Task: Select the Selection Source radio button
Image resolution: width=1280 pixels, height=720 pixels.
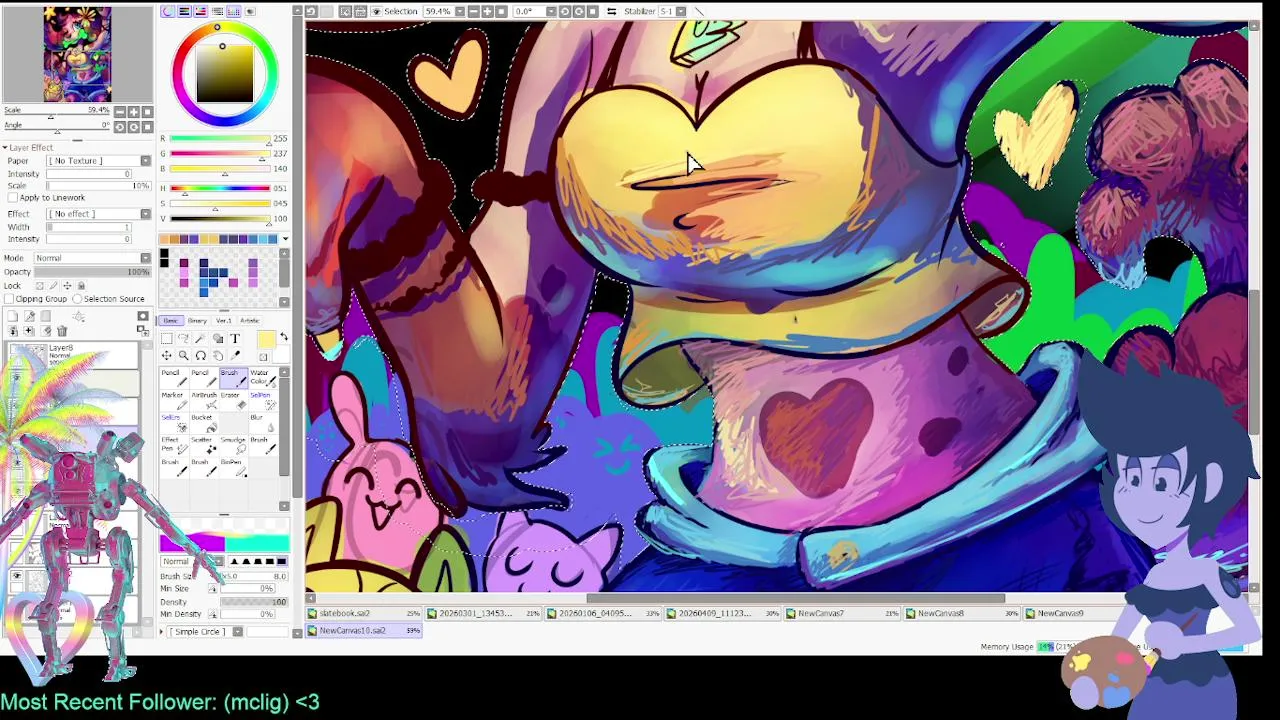Action: click(x=77, y=299)
